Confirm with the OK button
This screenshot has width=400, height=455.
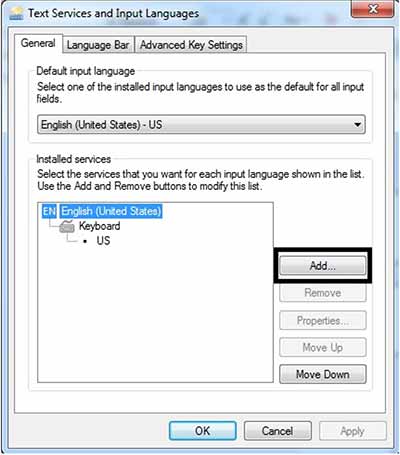[x=203, y=431]
